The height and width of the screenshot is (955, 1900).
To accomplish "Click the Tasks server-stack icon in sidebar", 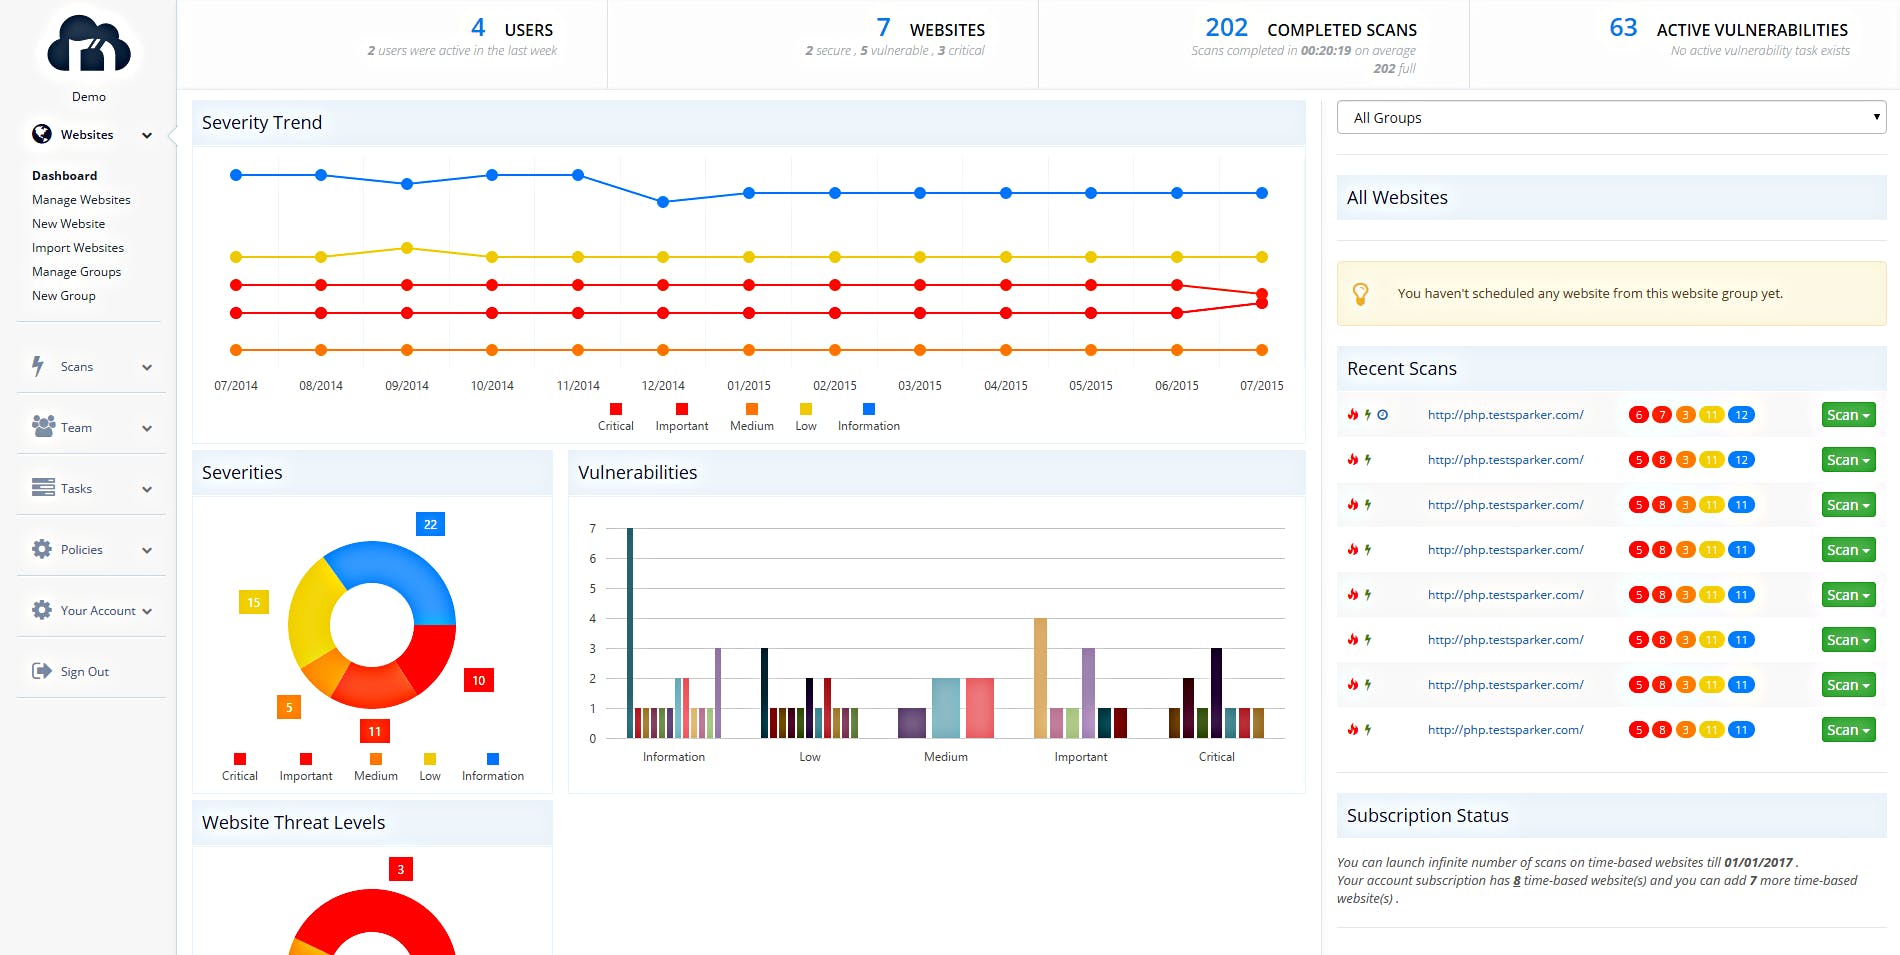I will [43, 487].
